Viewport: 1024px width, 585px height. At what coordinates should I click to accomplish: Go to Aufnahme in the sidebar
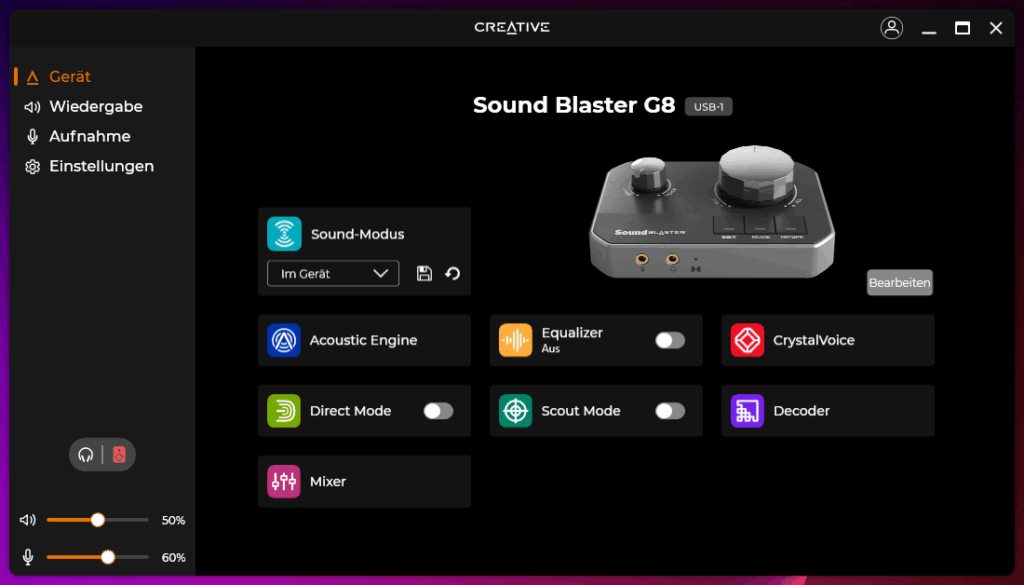(x=89, y=136)
